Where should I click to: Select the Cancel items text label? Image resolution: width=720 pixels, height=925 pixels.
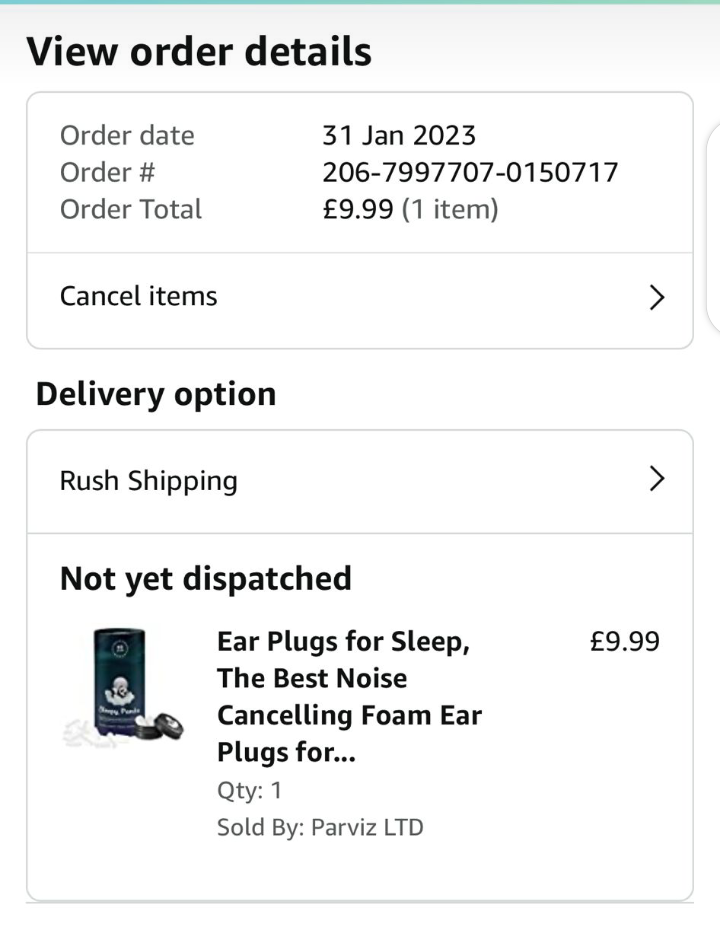138,296
